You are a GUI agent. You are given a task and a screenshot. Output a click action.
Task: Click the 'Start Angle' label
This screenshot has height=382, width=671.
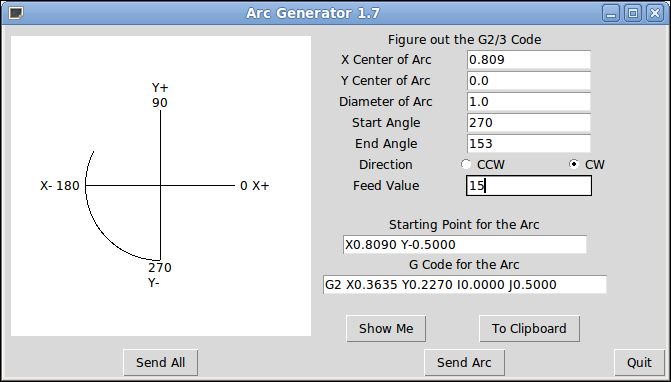[386, 123]
